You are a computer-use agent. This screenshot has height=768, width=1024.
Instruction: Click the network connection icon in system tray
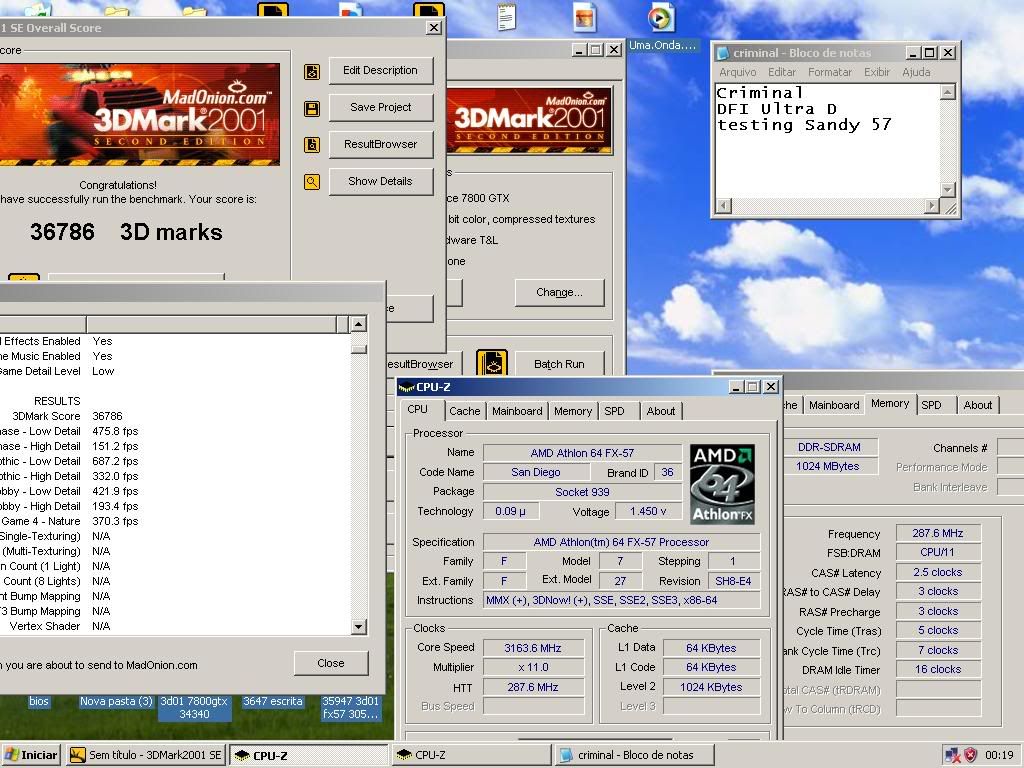pos(953,755)
